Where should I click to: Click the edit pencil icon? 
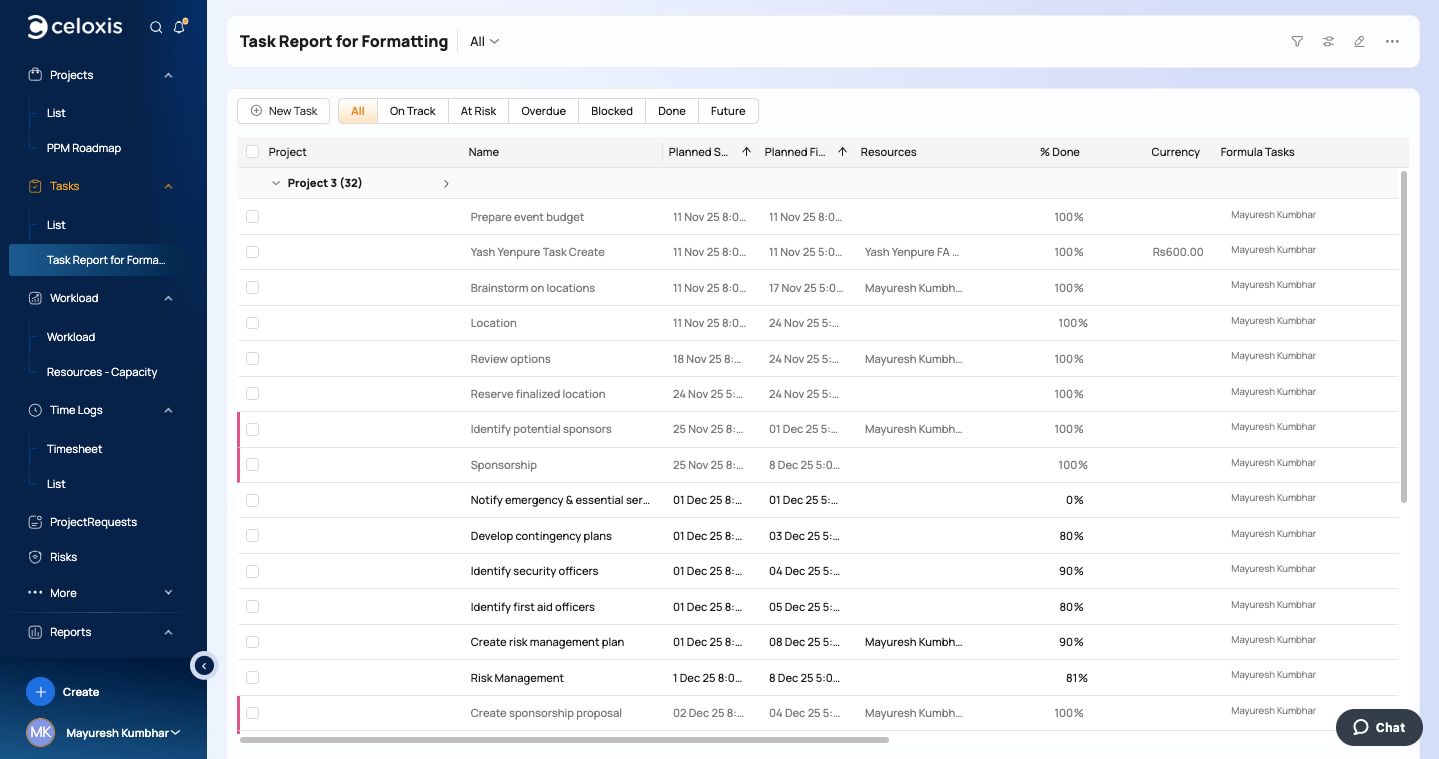[1359, 42]
